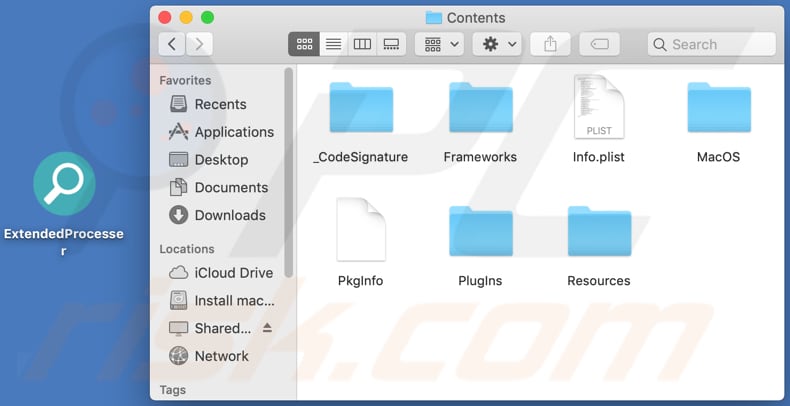Click the Share toolbar button
790x406 pixels.
click(550, 44)
